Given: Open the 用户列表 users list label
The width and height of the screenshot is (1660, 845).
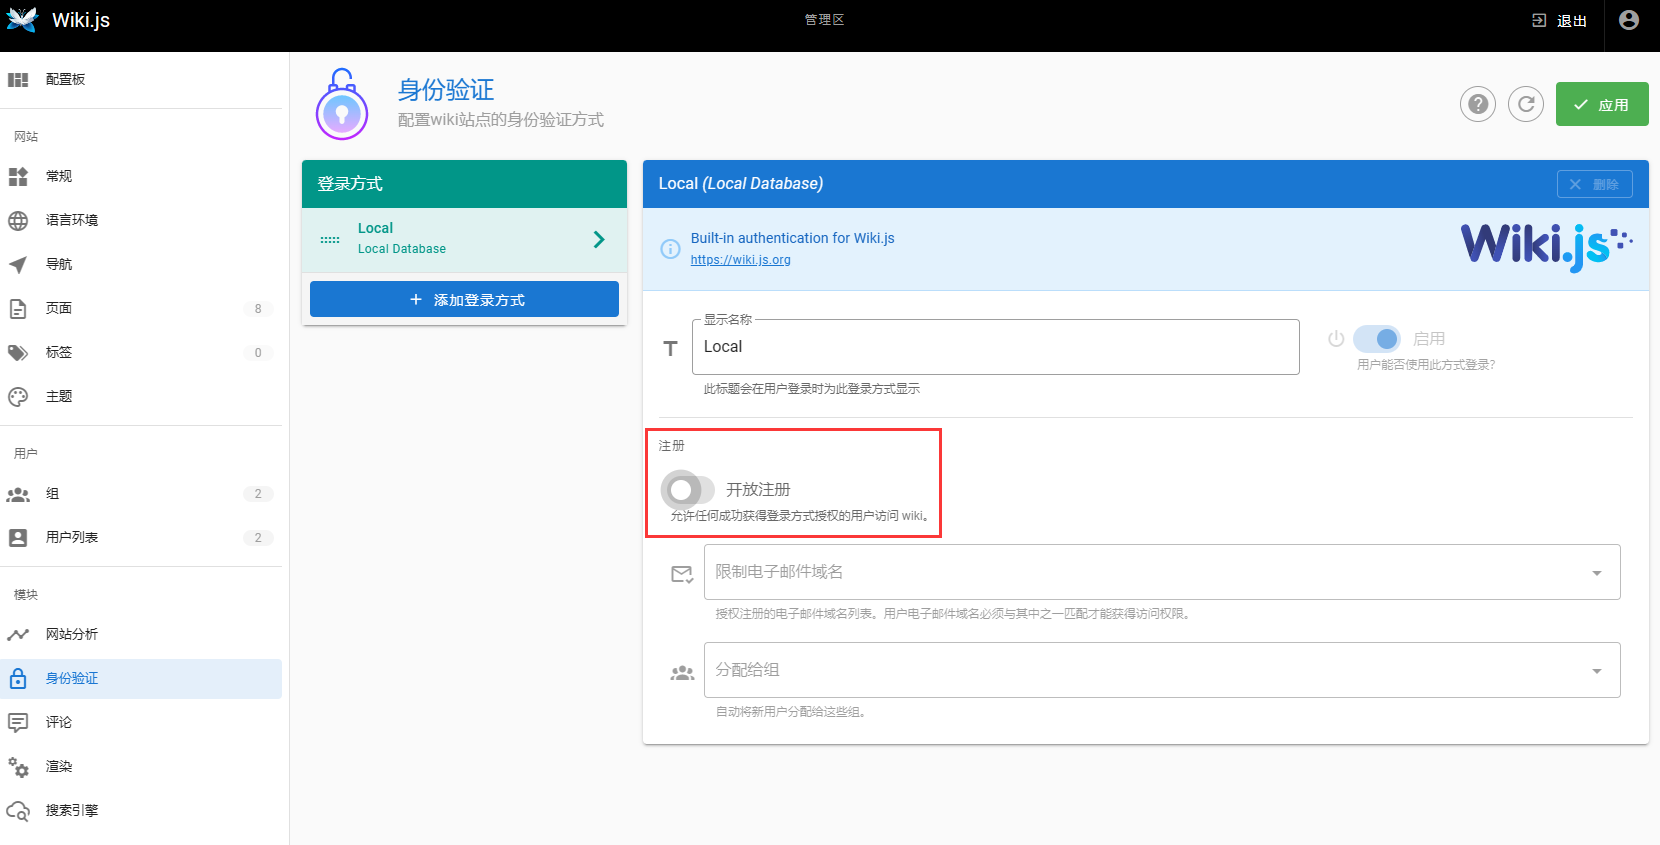Looking at the screenshot, I should [x=72, y=538].
